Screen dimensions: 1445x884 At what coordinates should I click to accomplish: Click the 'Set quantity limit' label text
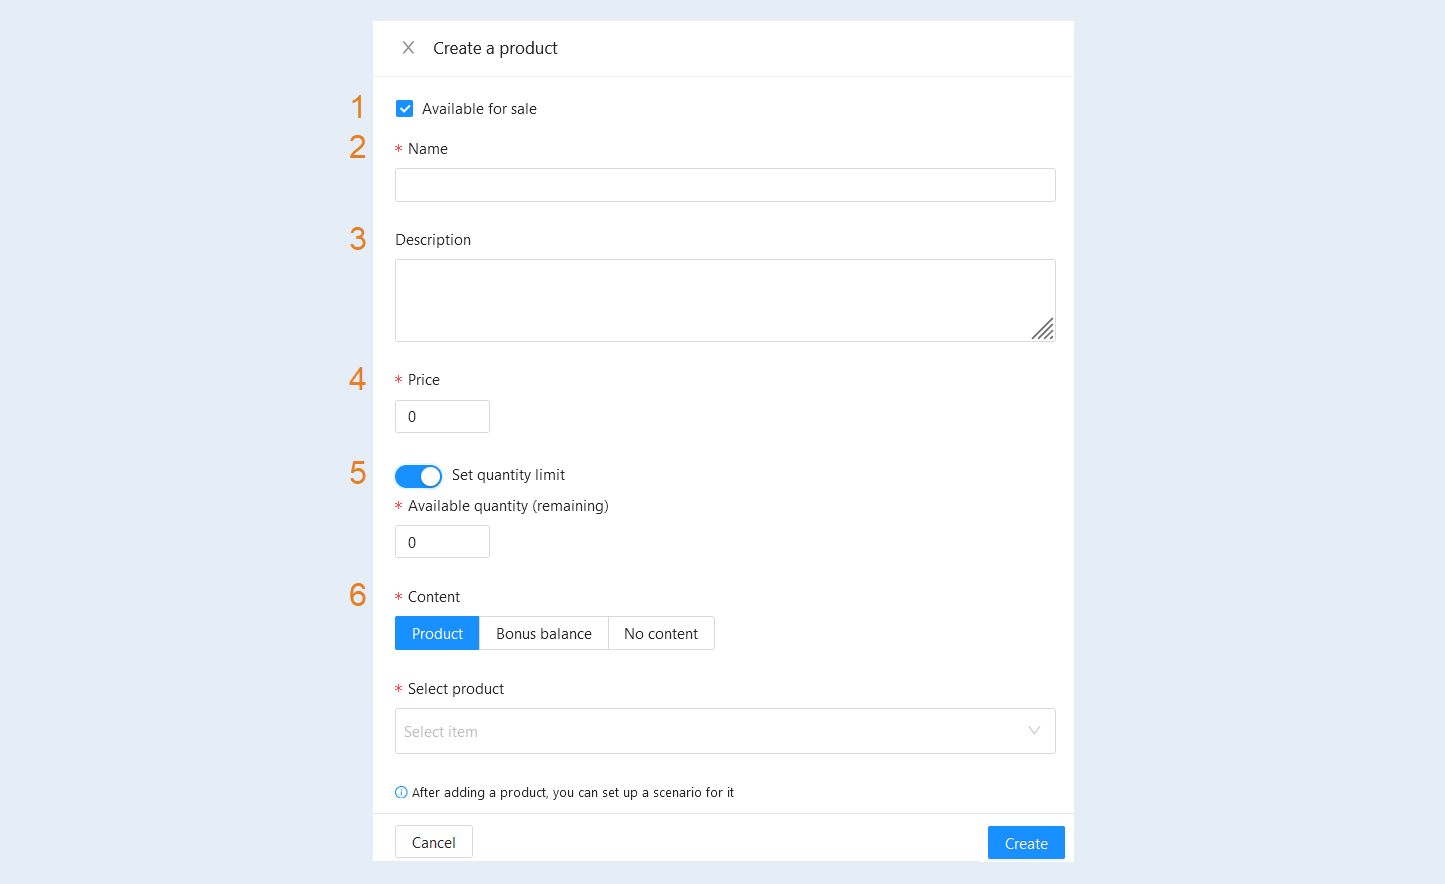point(508,475)
